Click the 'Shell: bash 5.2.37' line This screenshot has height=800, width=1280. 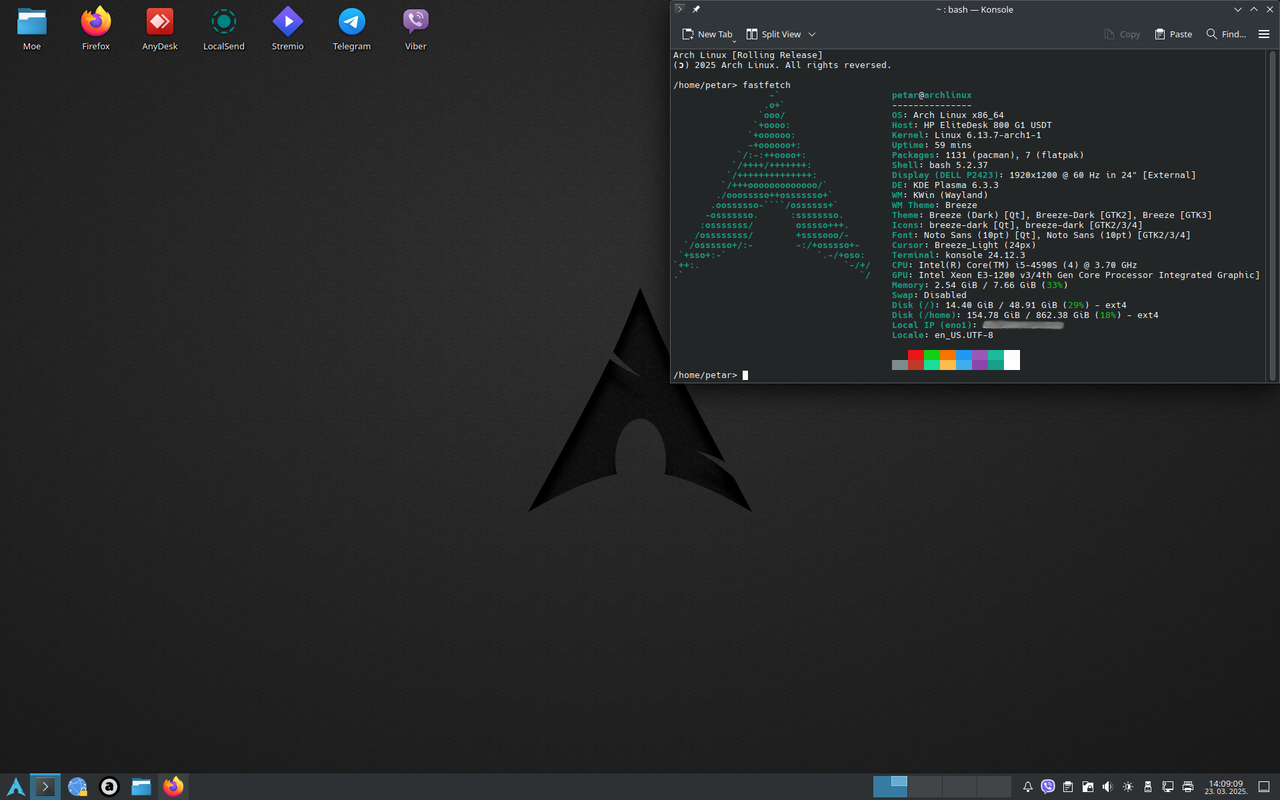pyautogui.click(x=940, y=165)
